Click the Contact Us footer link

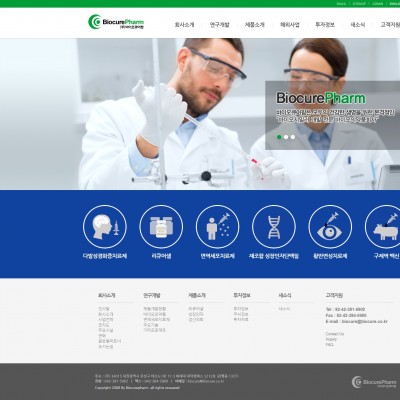pos(335,334)
